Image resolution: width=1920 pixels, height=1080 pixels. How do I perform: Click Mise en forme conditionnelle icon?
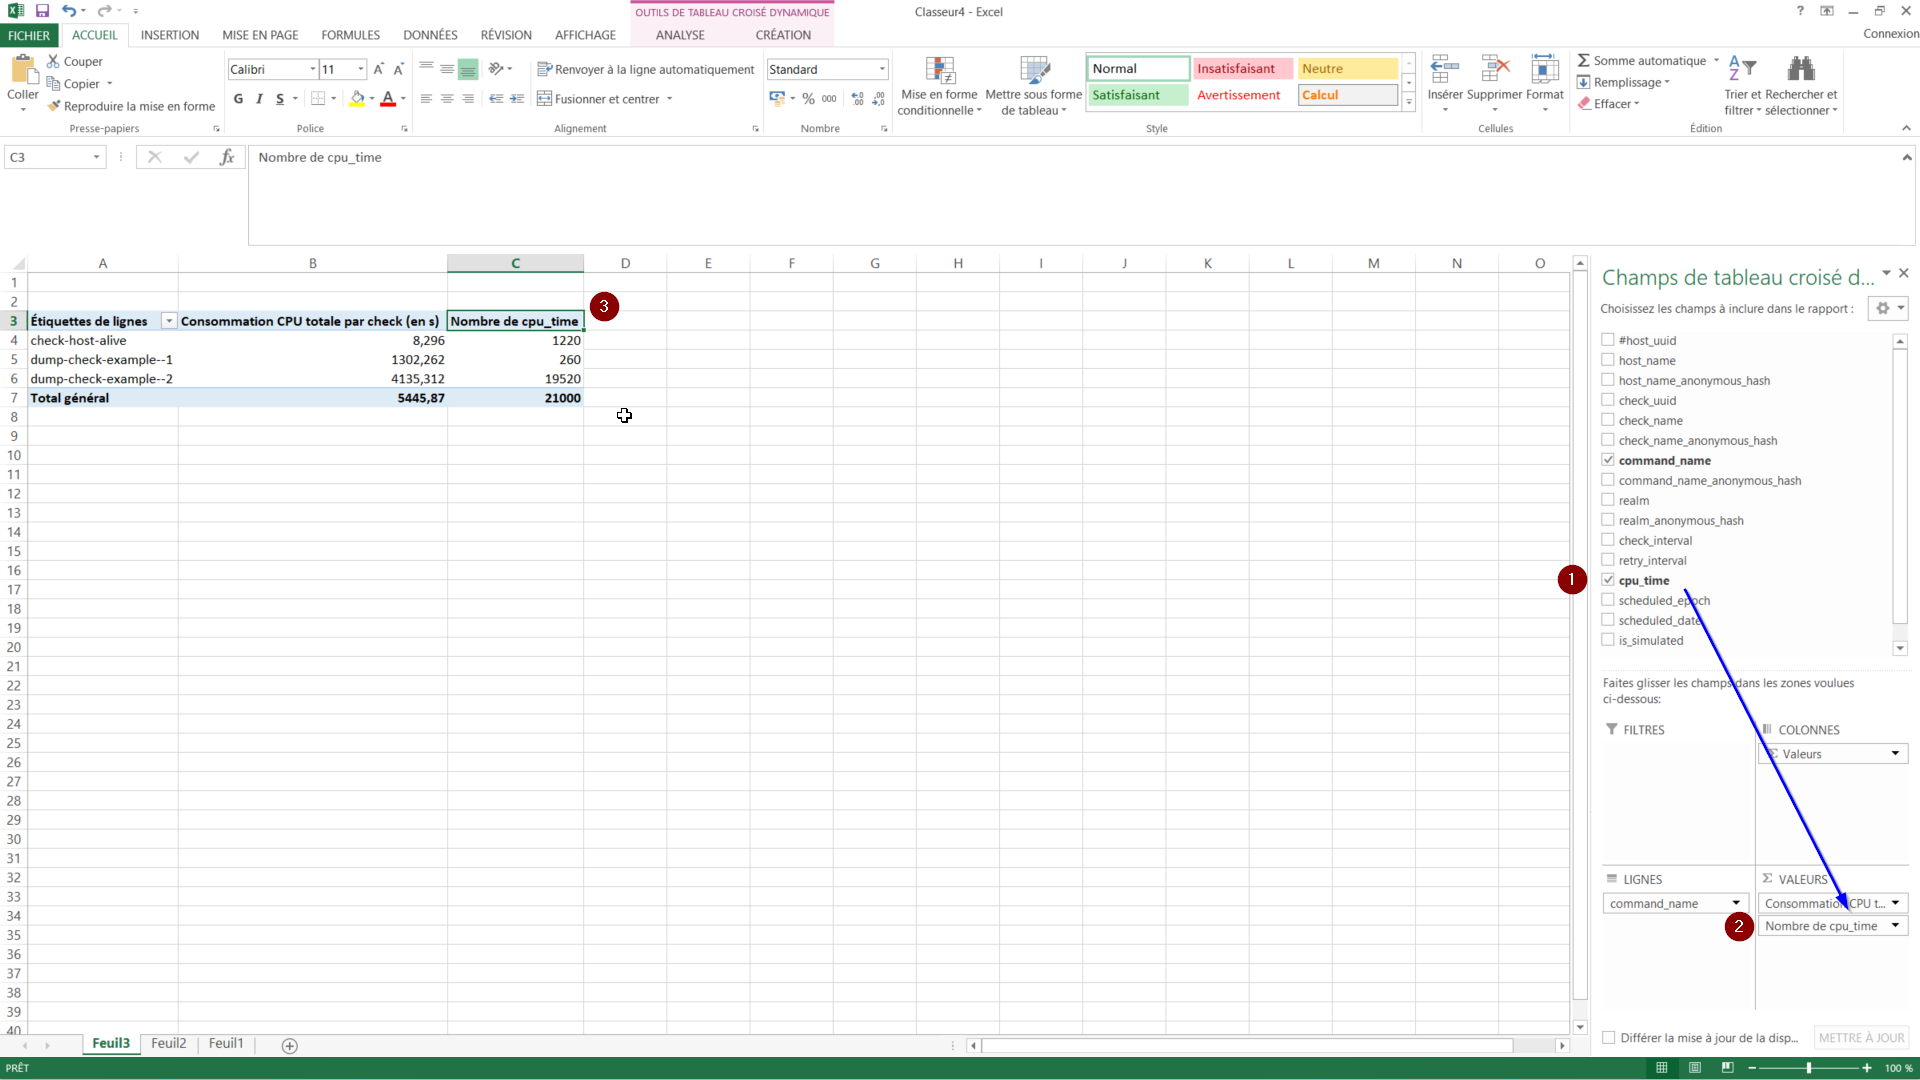(939, 70)
